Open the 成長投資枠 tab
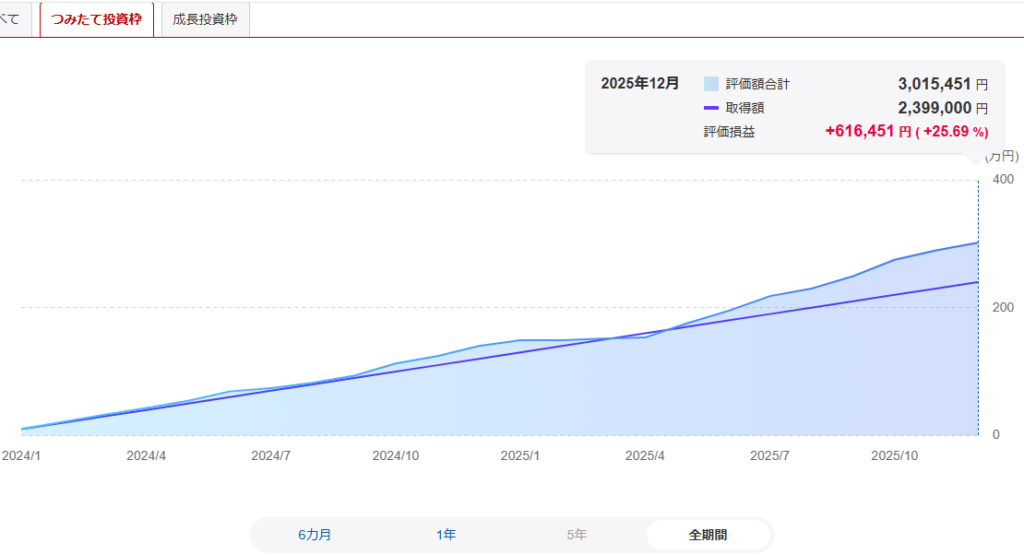This screenshot has width=1024, height=555. (x=205, y=19)
